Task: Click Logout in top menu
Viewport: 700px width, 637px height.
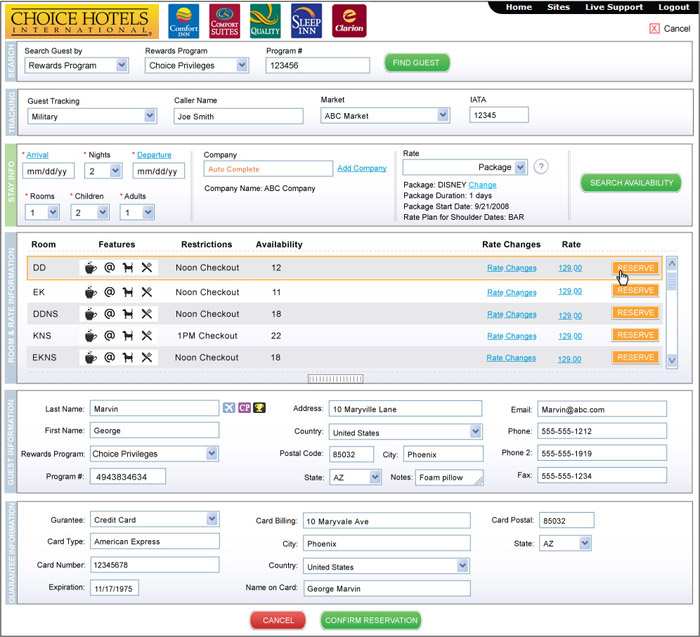Action: [x=674, y=7]
